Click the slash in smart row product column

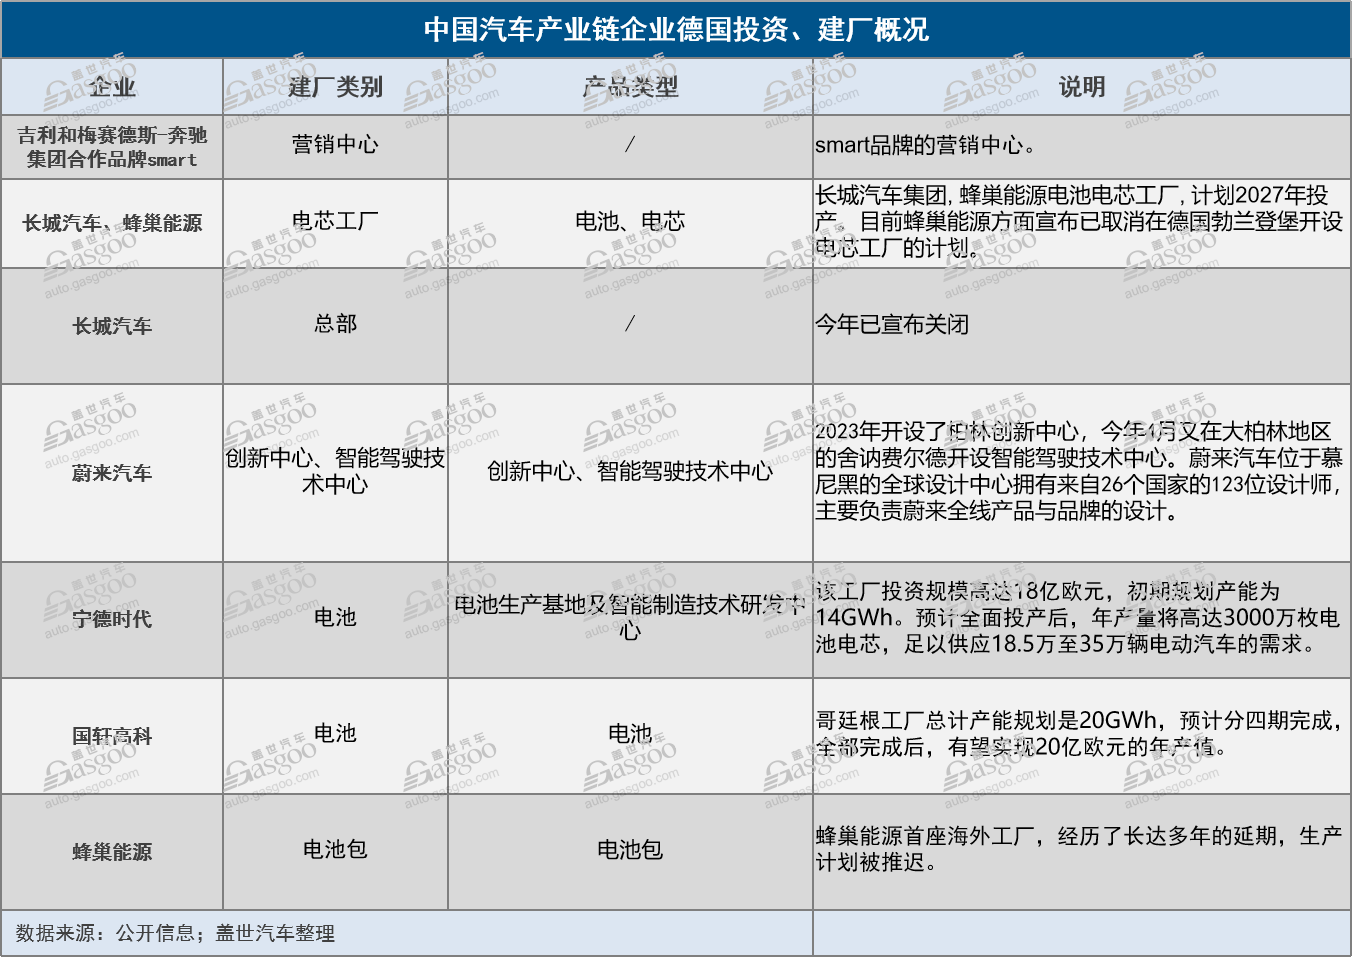coord(630,145)
